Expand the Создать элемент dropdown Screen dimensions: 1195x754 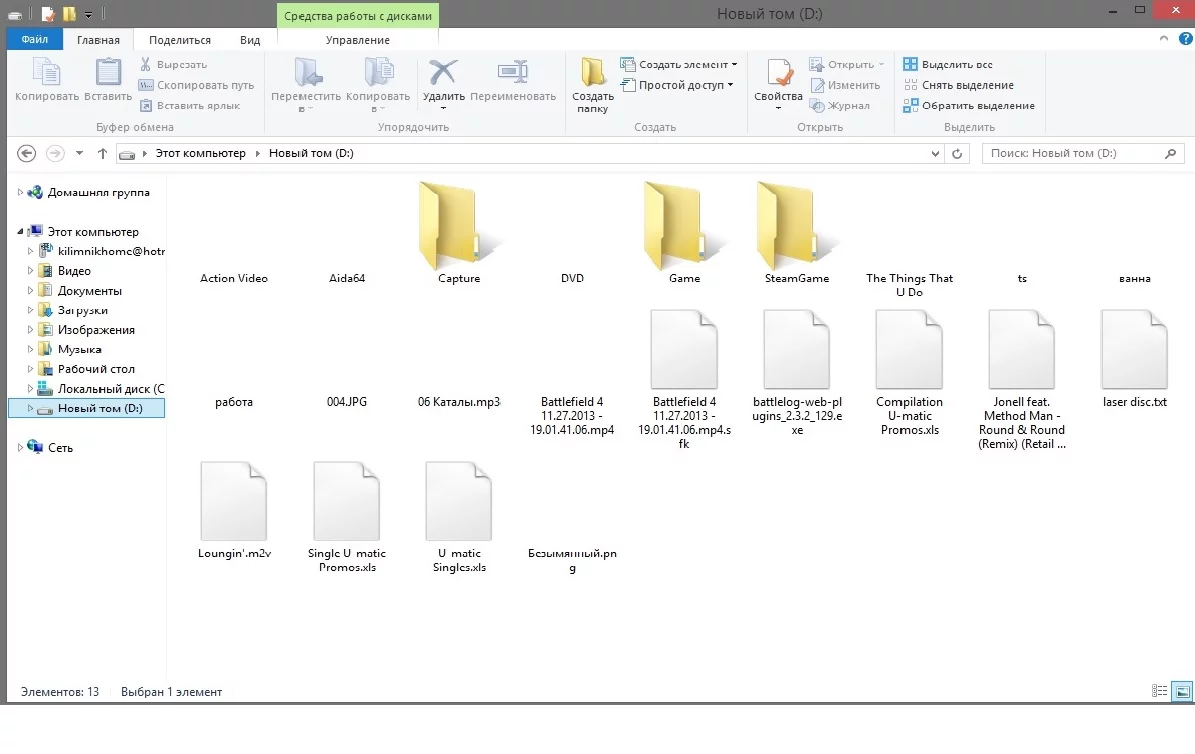tap(678, 63)
